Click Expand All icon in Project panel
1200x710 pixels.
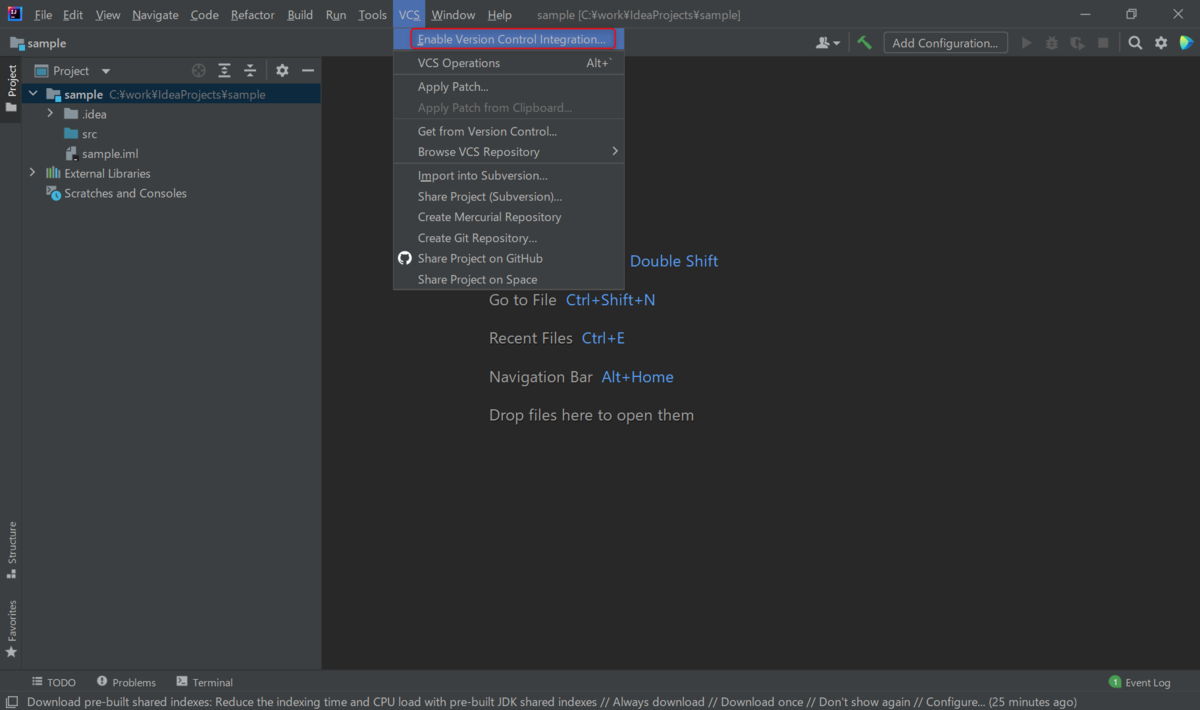224,71
